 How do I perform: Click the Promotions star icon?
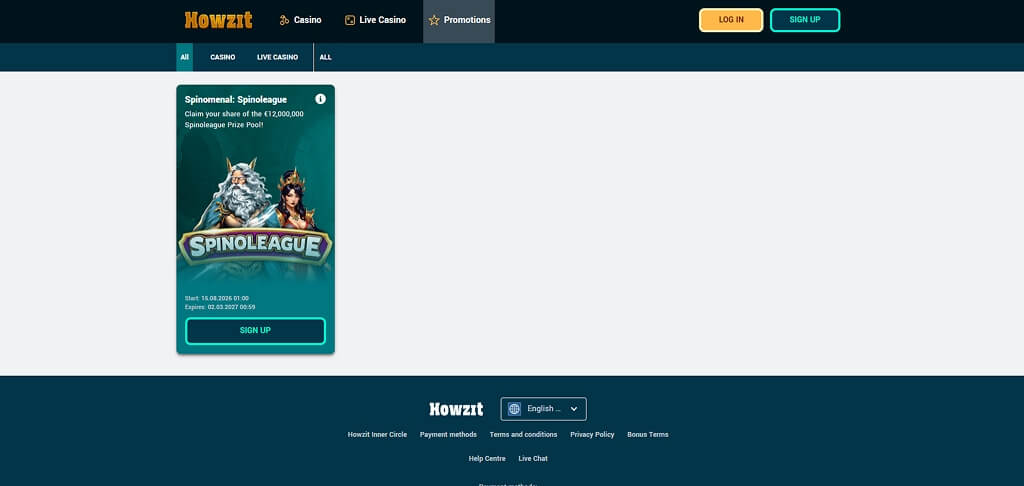click(434, 20)
